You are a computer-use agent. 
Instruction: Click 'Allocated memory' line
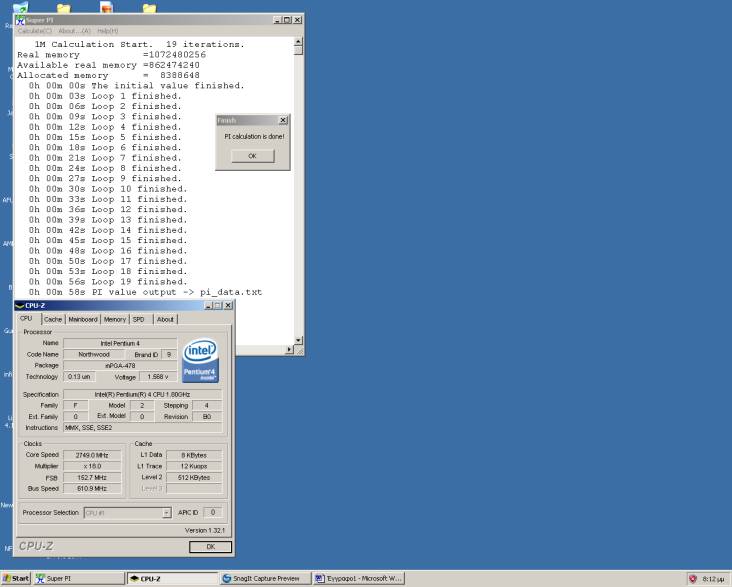pyautogui.click(x=108, y=75)
